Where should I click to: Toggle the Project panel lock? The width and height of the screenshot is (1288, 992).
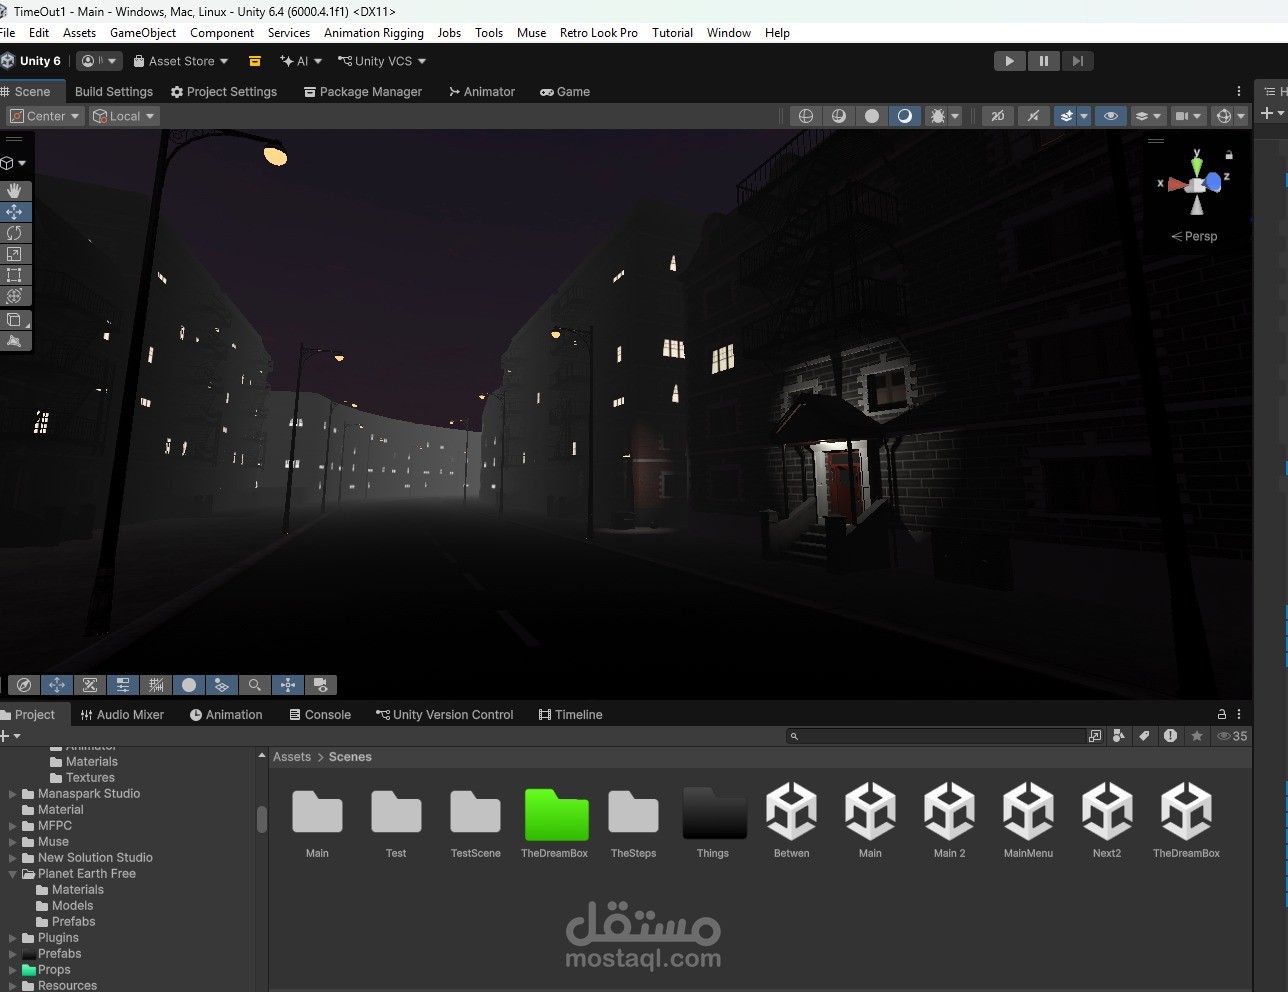point(1221,714)
